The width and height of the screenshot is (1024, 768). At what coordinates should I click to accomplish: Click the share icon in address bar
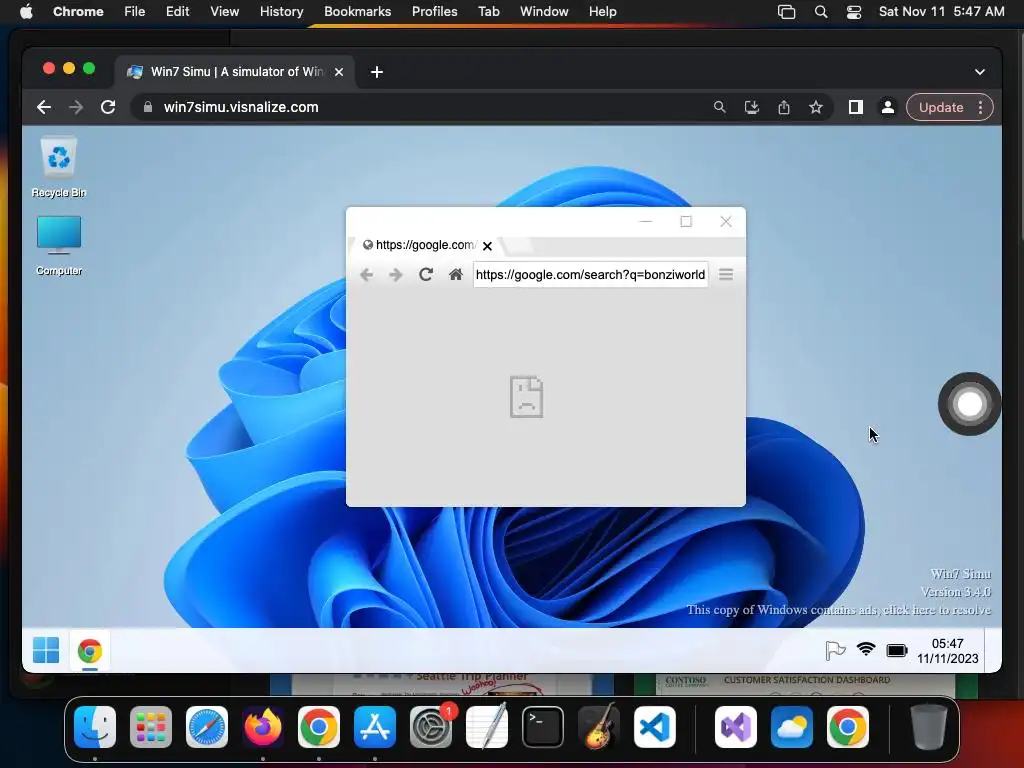784,107
